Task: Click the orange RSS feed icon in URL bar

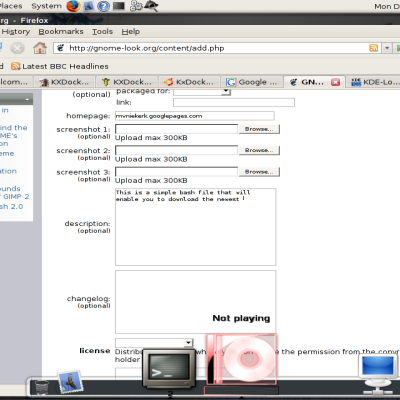Action: [x=374, y=48]
